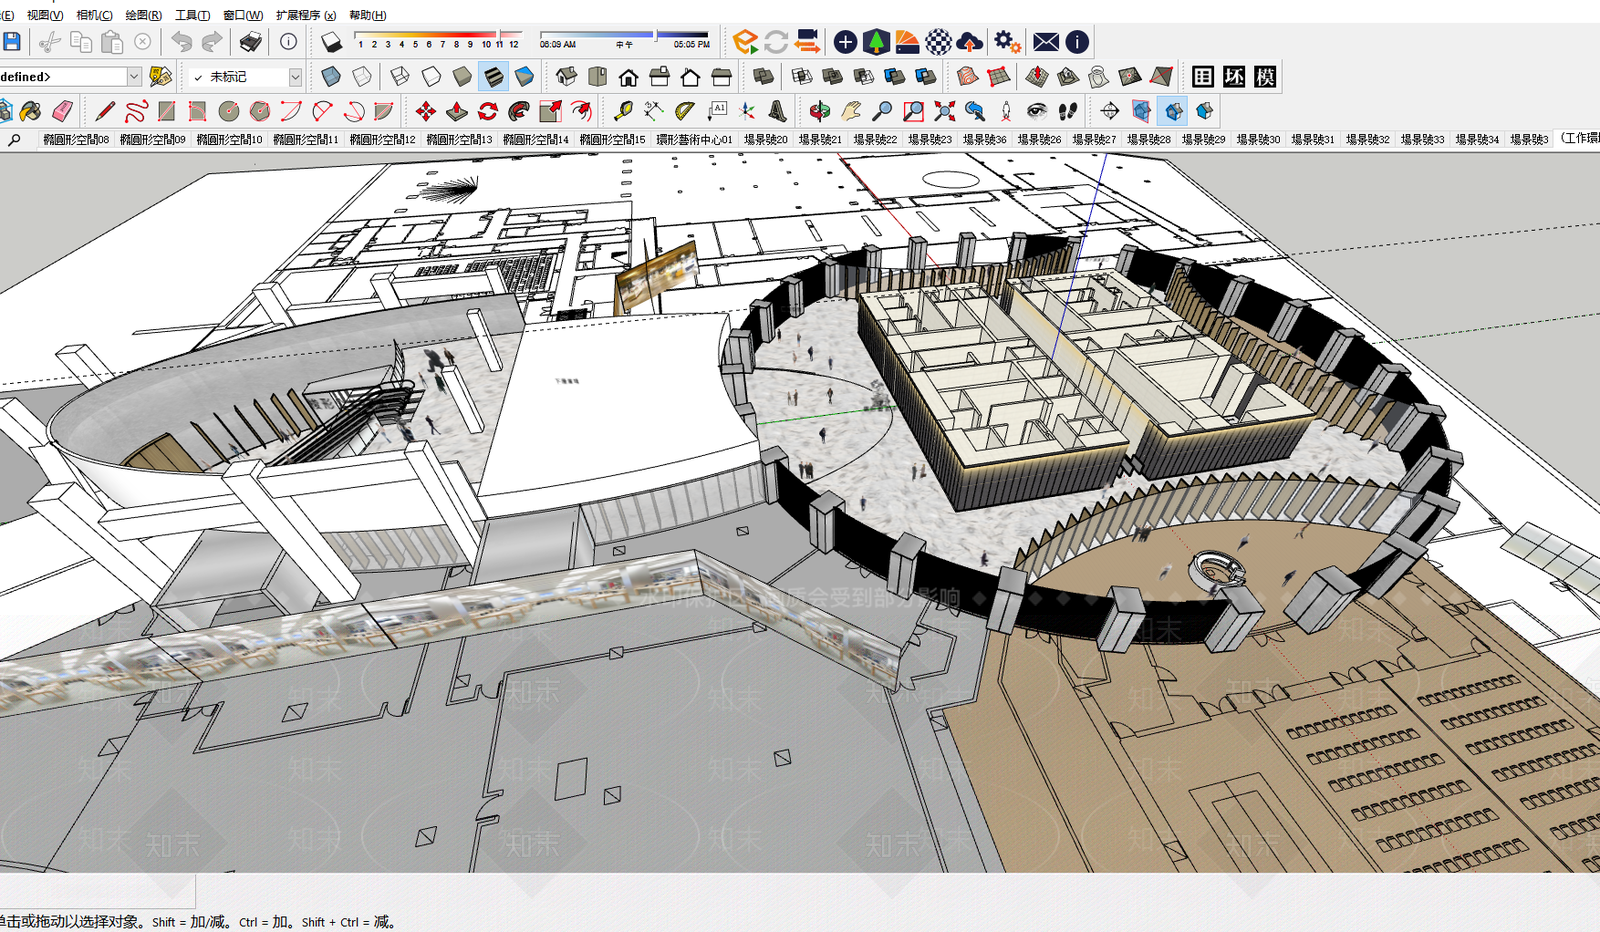Start the Enscape renderer

pyautogui.click(x=745, y=42)
